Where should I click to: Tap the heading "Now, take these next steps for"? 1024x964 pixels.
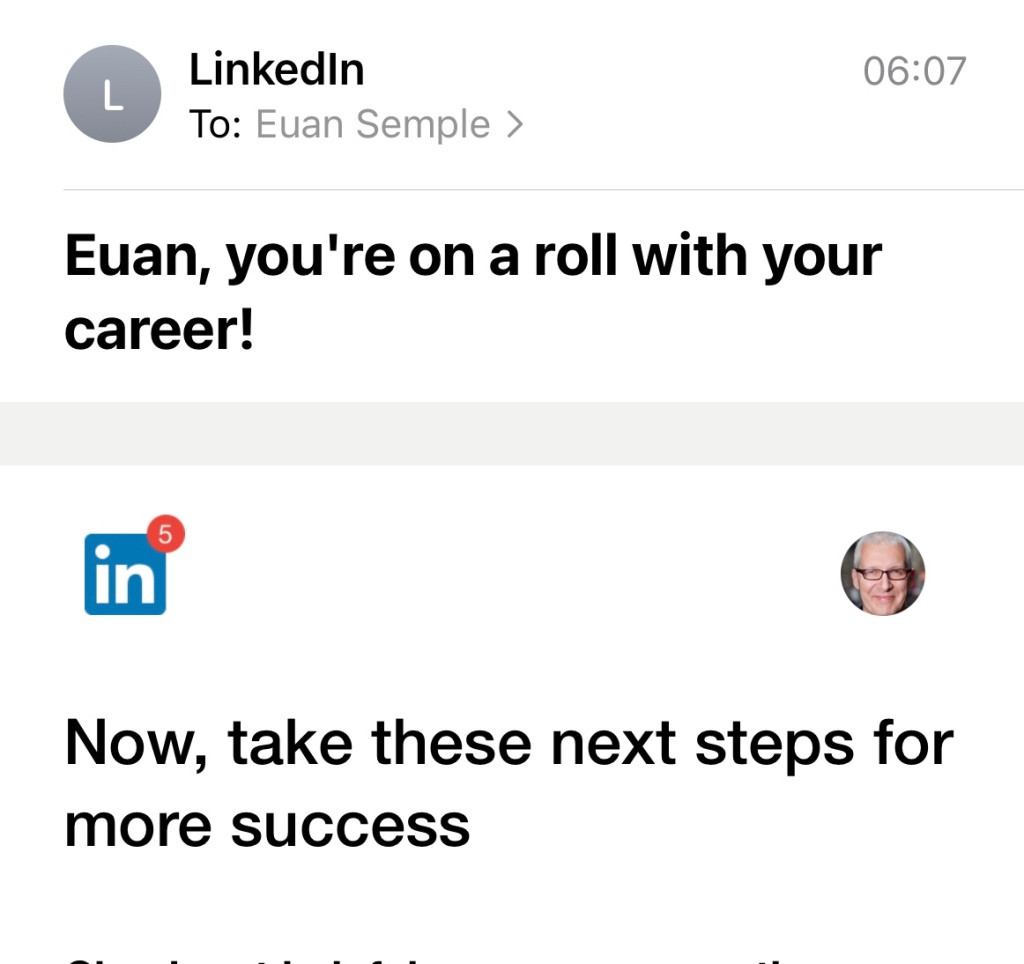click(509, 743)
